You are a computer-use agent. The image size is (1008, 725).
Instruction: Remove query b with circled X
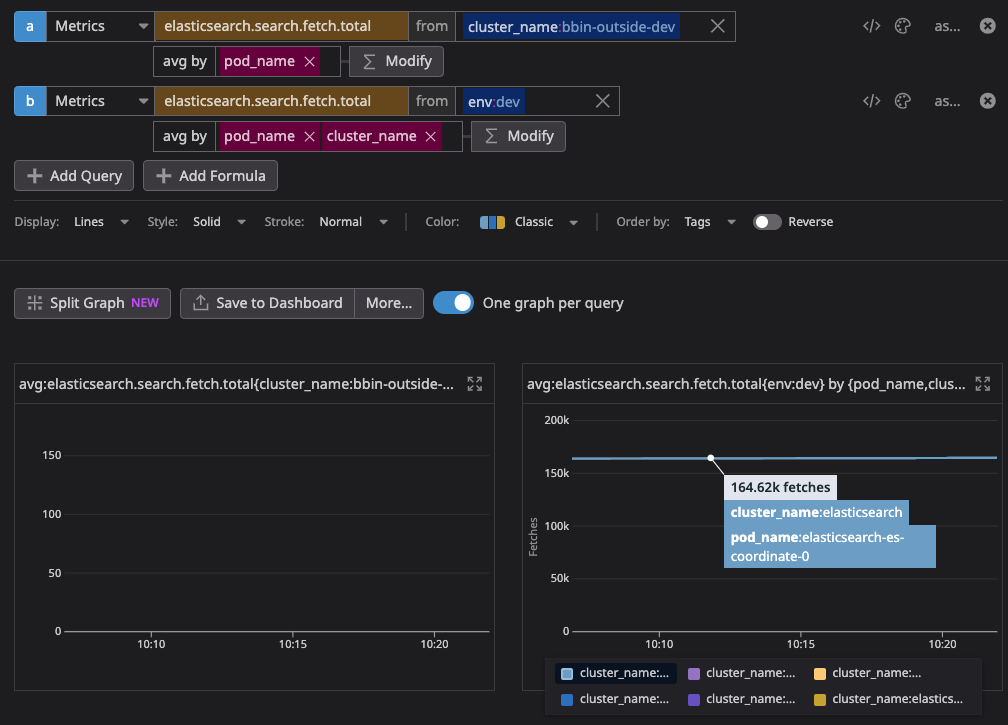(x=987, y=101)
